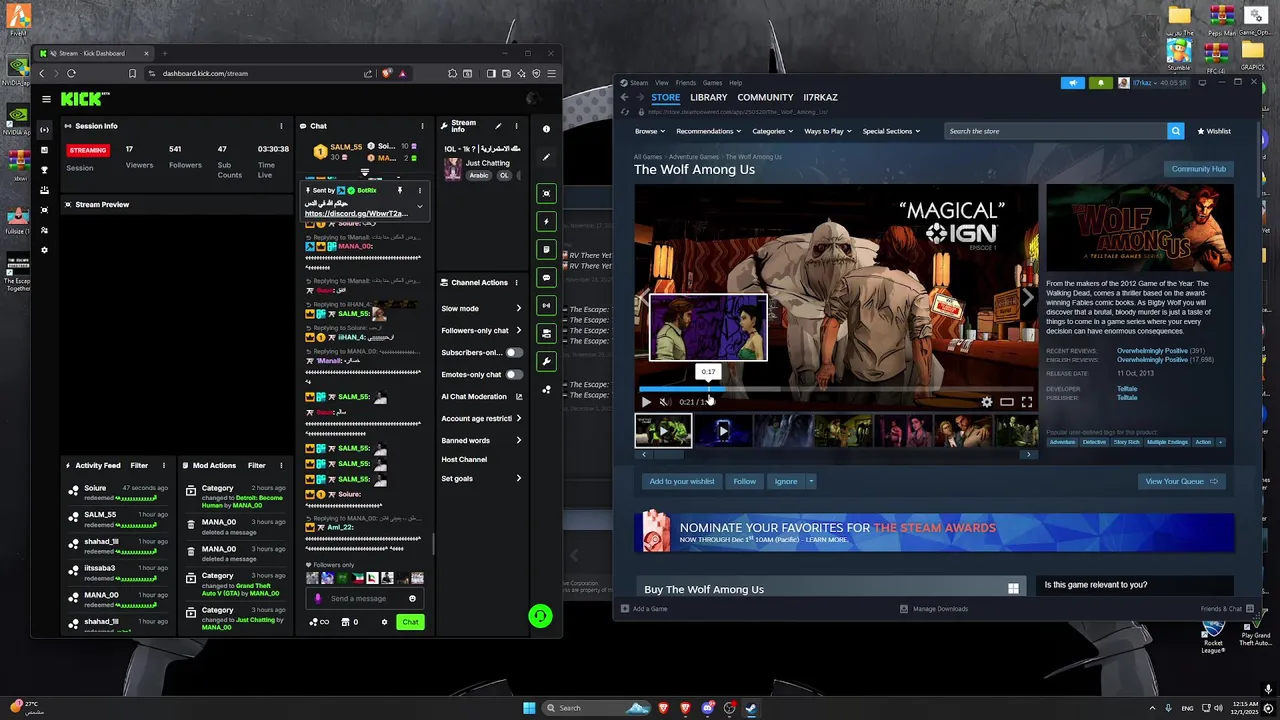This screenshot has height=720, width=1280.
Task: Click the green Chat send button
Action: 410,622
